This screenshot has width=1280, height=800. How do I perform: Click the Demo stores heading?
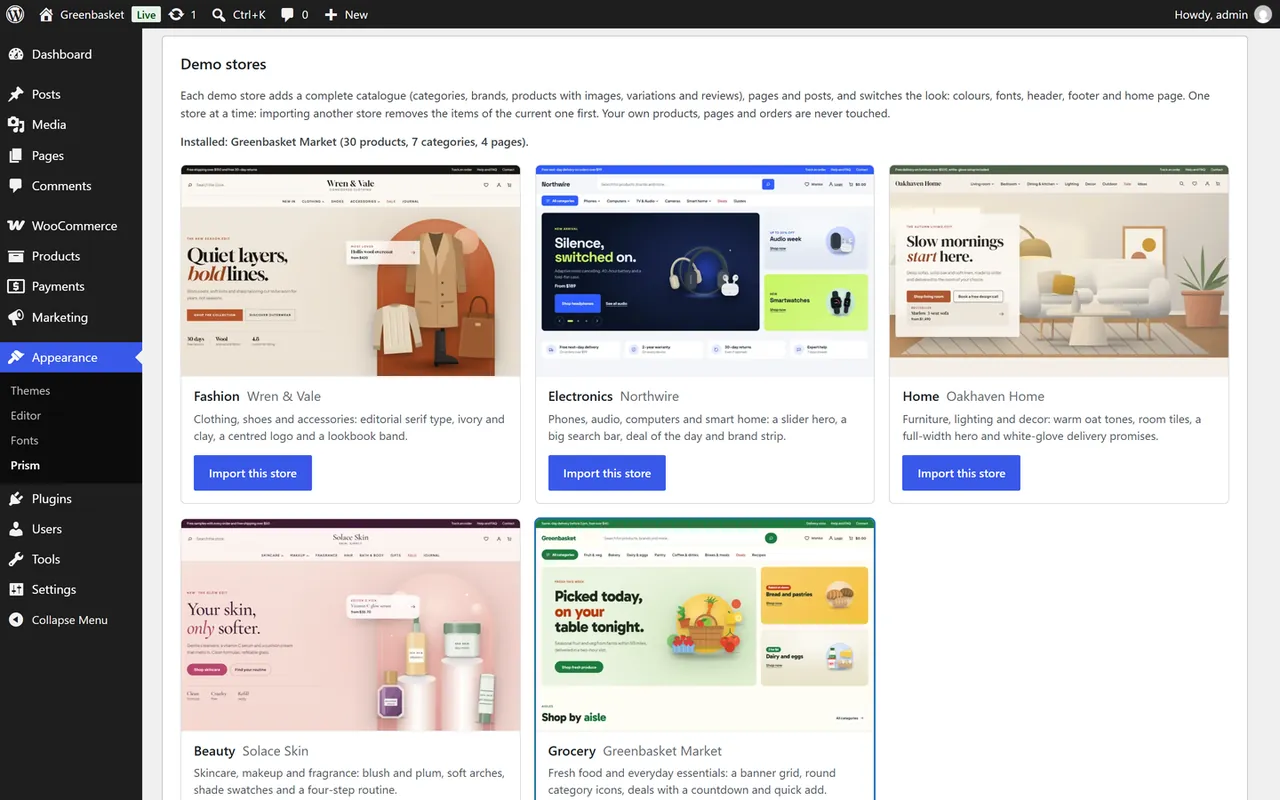[223, 64]
